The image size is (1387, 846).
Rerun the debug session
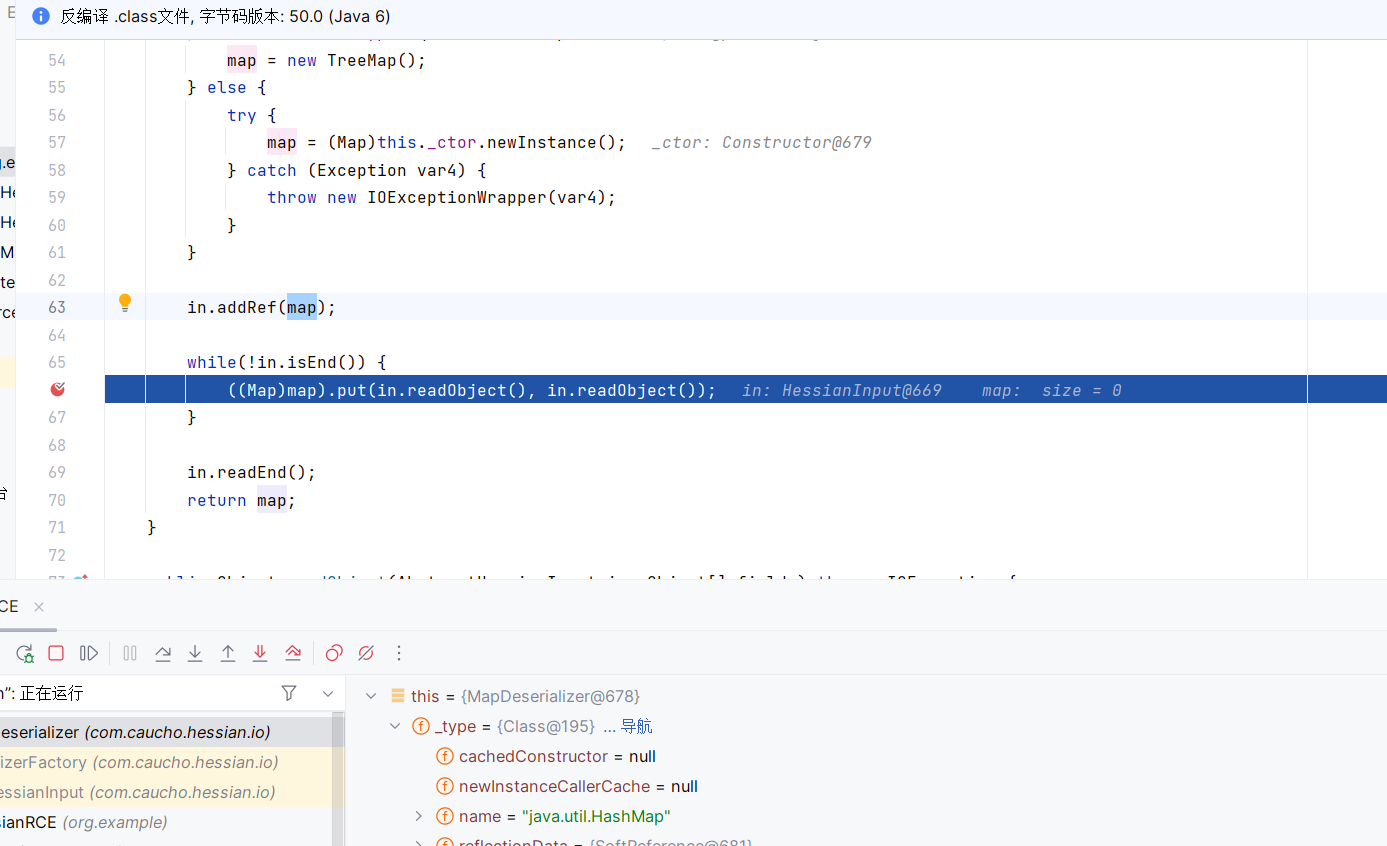[24, 653]
